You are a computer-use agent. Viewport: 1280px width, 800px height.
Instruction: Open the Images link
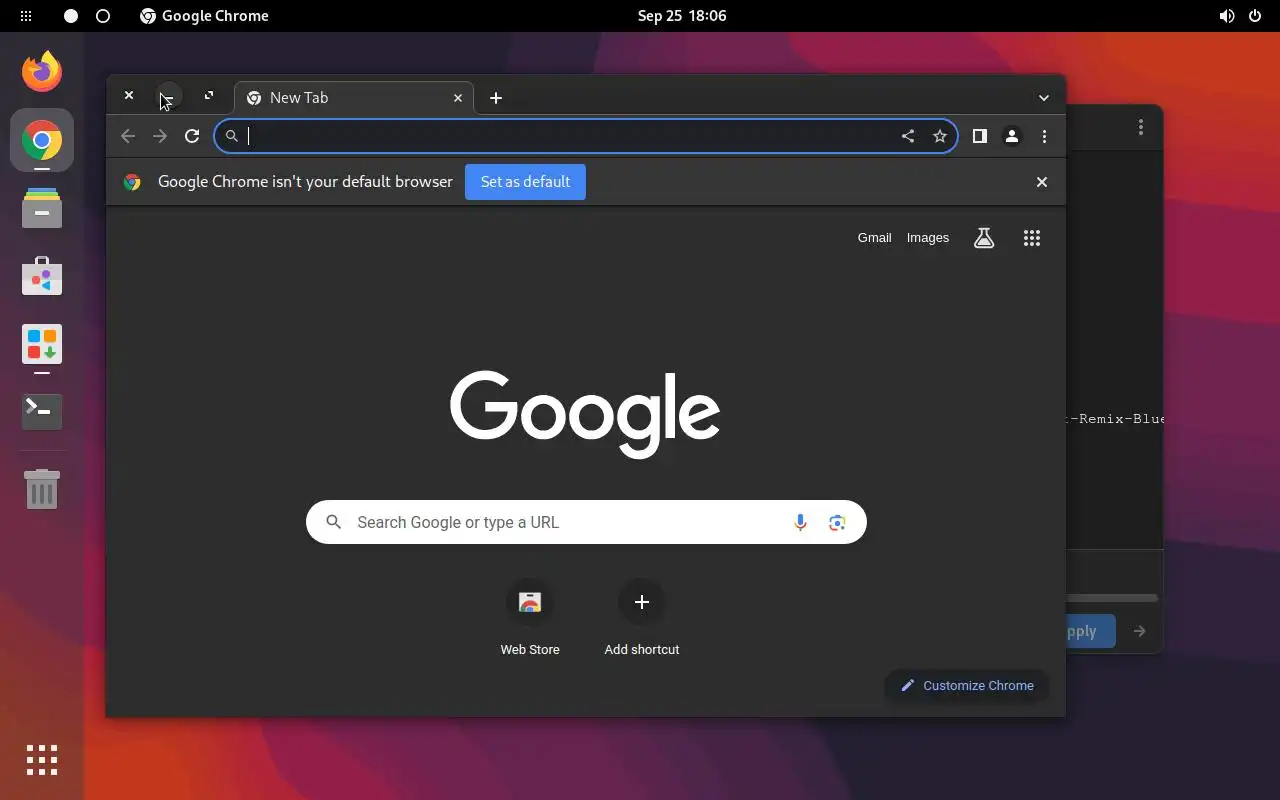coord(928,238)
